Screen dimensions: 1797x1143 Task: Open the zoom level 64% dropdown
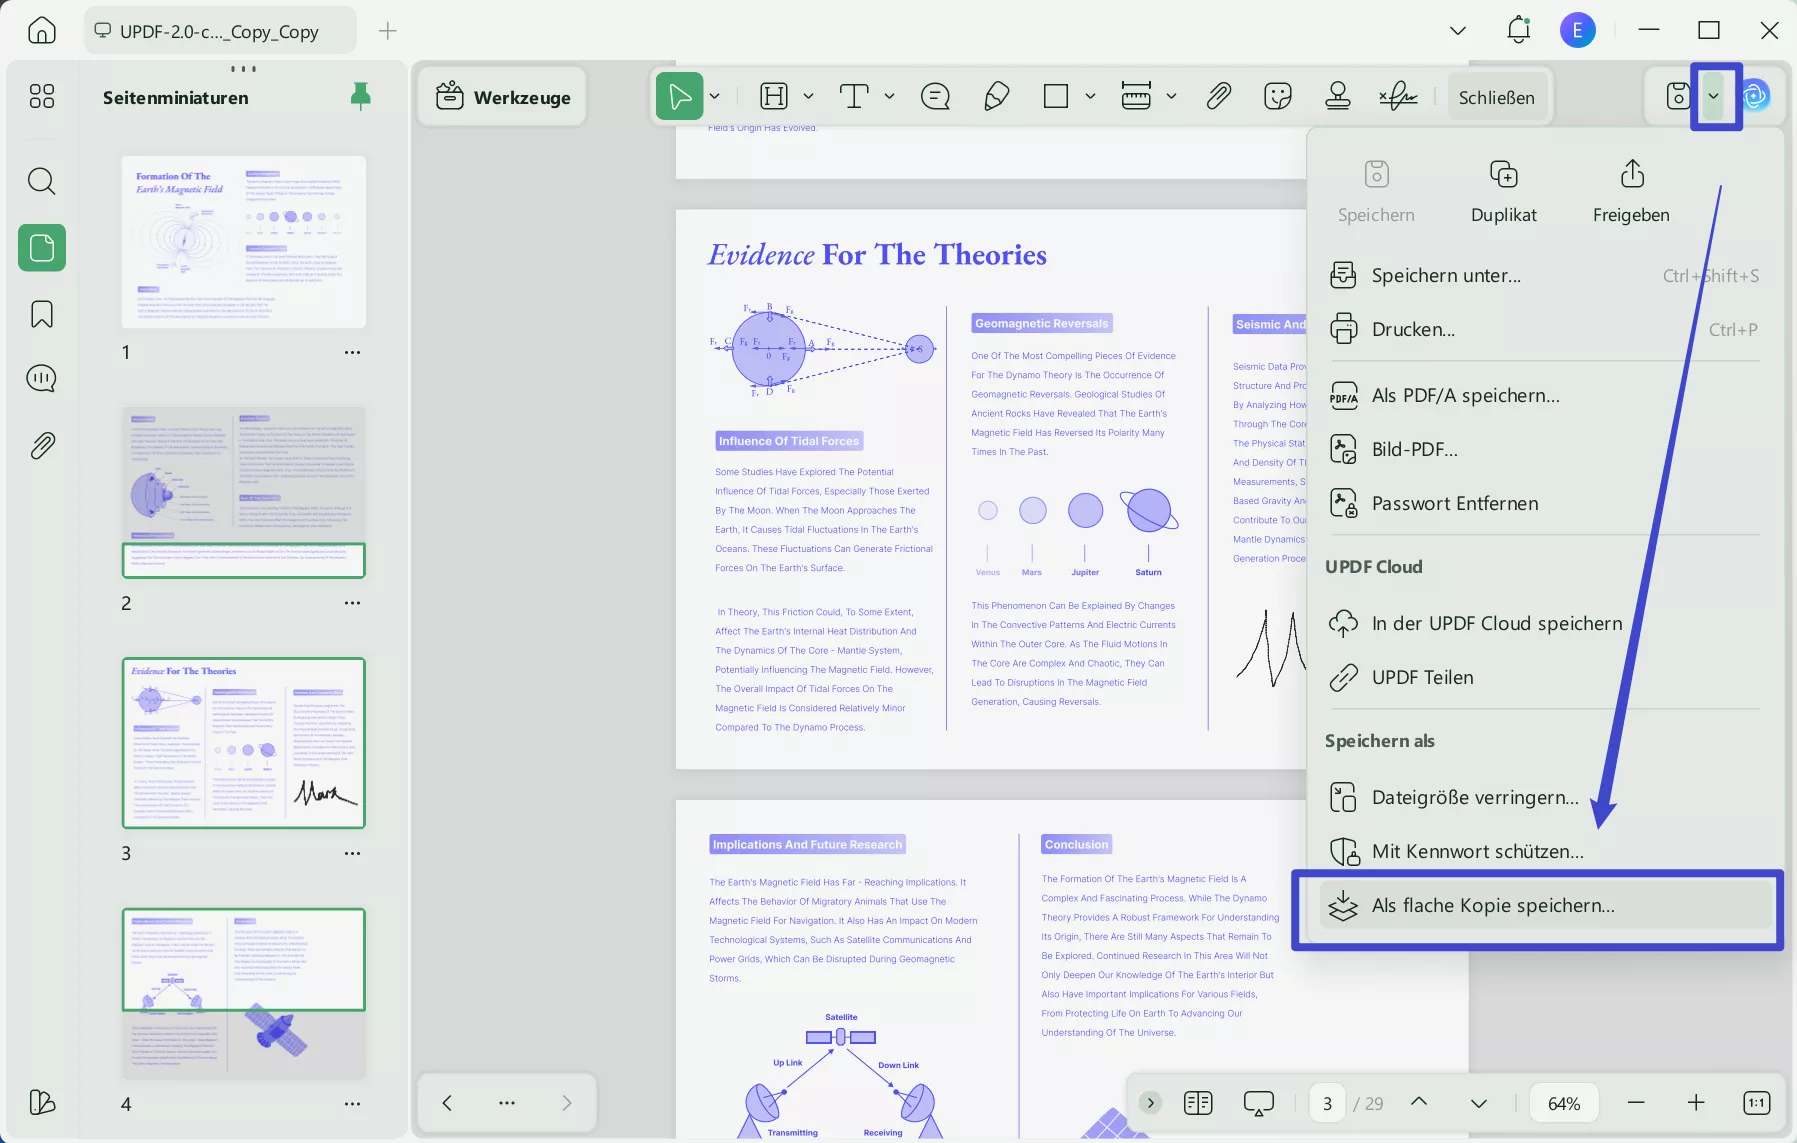(x=1563, y=1103)
